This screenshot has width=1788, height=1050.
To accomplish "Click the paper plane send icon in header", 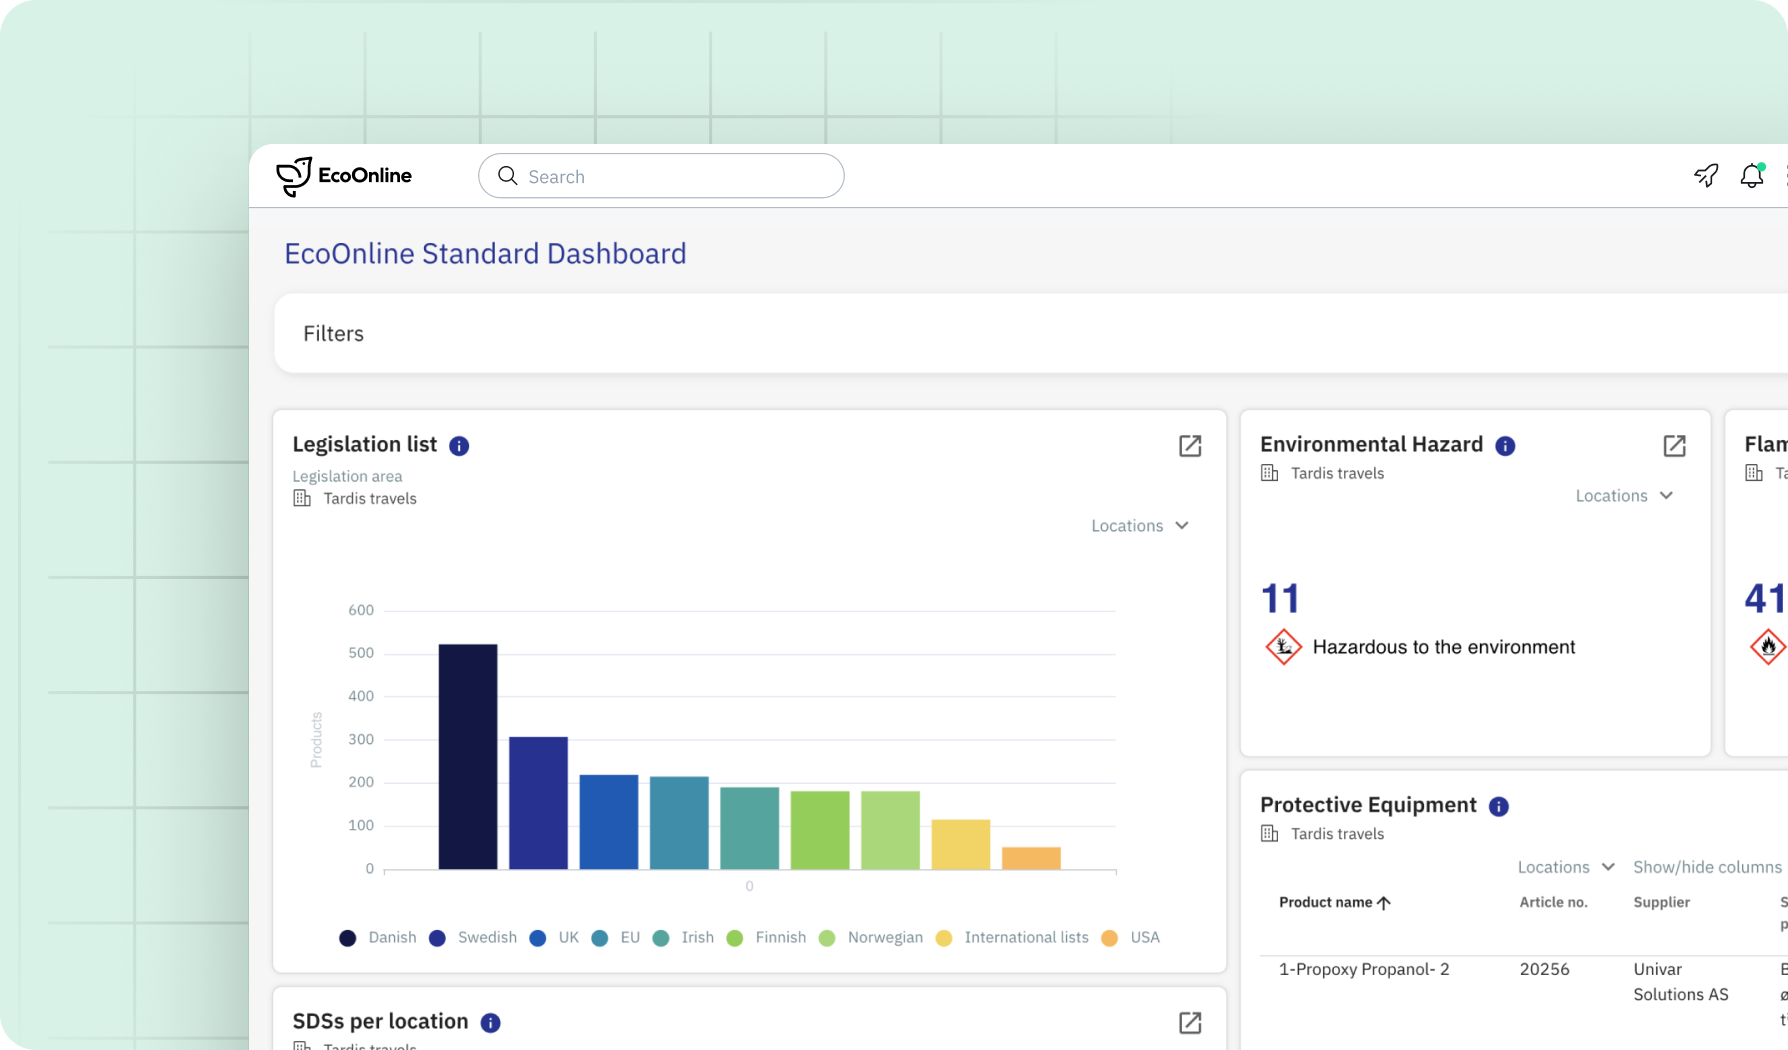I will (1705, 175).
